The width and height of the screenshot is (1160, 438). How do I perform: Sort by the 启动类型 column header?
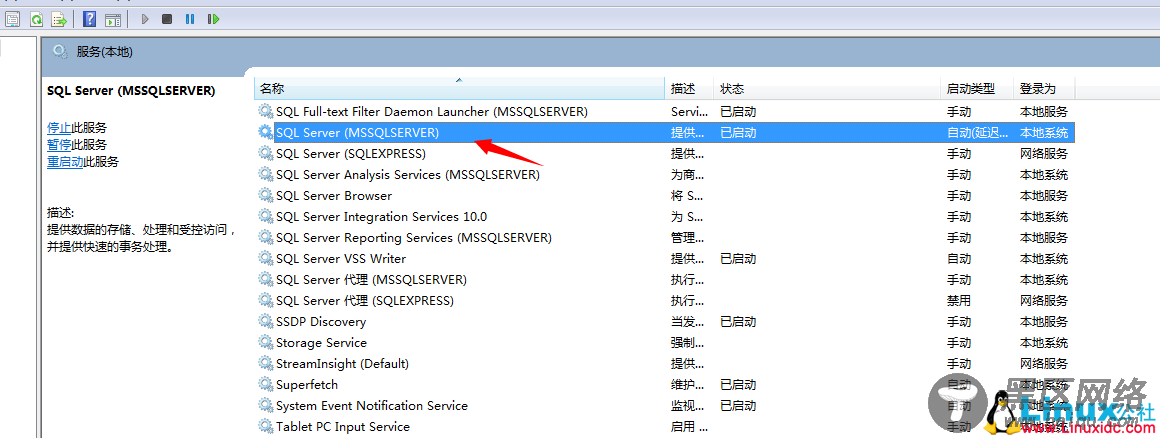tap(977, 89)
